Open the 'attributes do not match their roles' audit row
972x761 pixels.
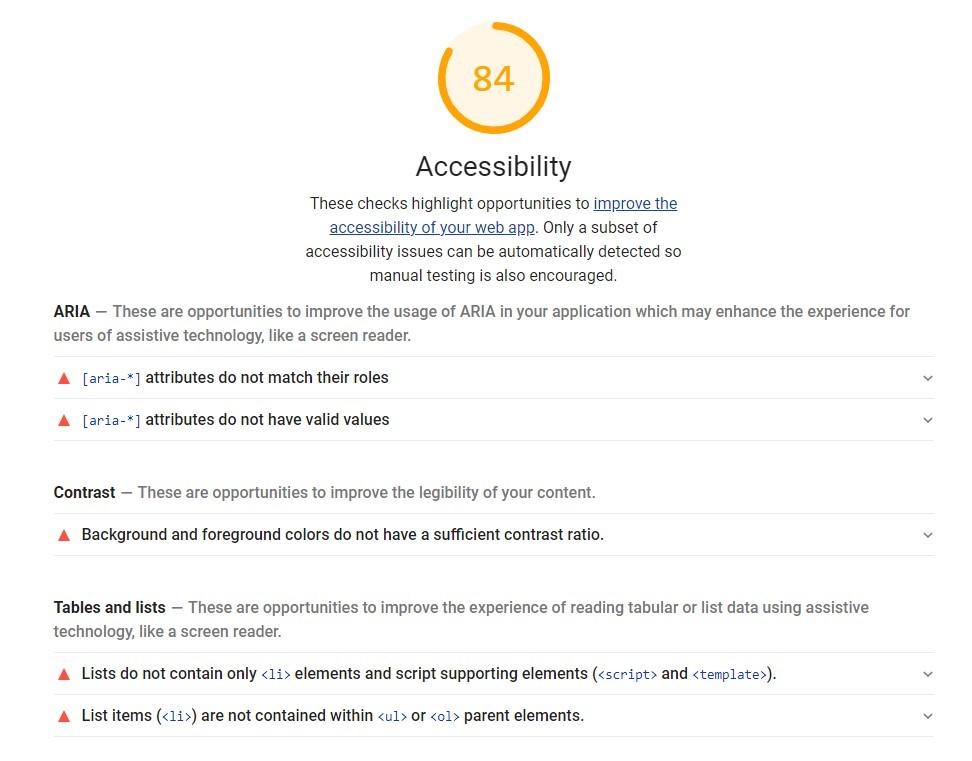pyautogui.click(x=493, y=378)
